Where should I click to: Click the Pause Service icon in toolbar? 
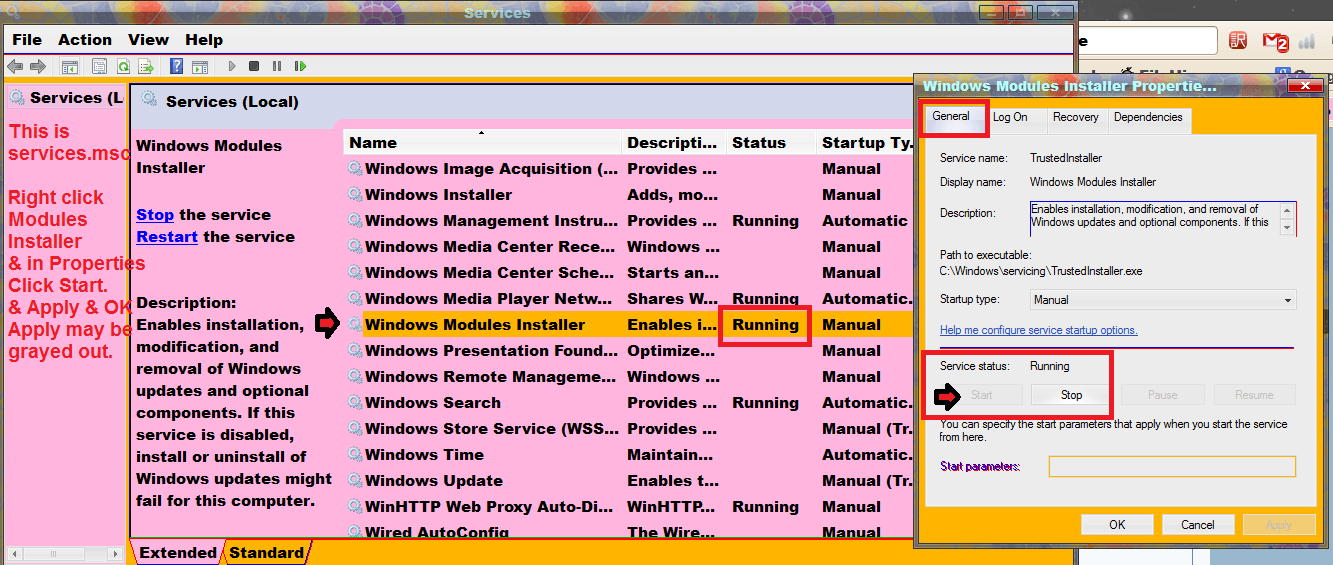[277, 67]
